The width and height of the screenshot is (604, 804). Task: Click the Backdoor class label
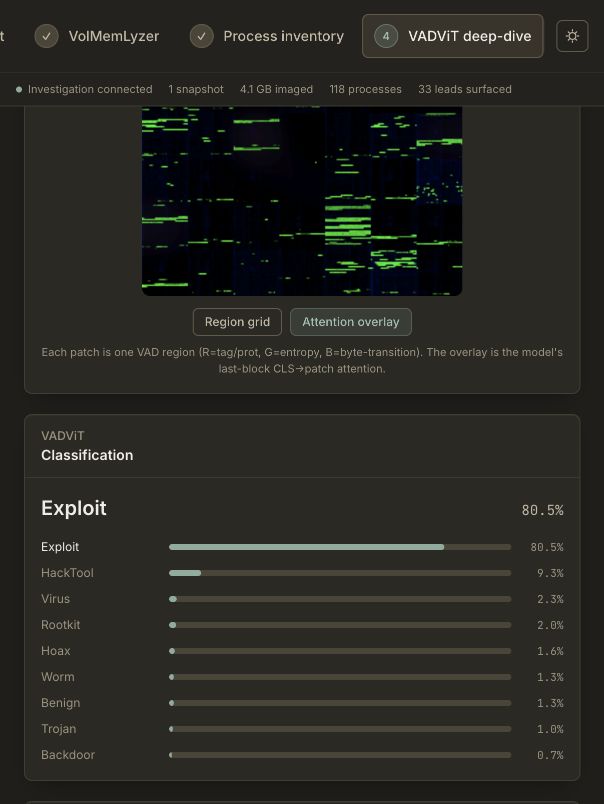tap(68, 755)
